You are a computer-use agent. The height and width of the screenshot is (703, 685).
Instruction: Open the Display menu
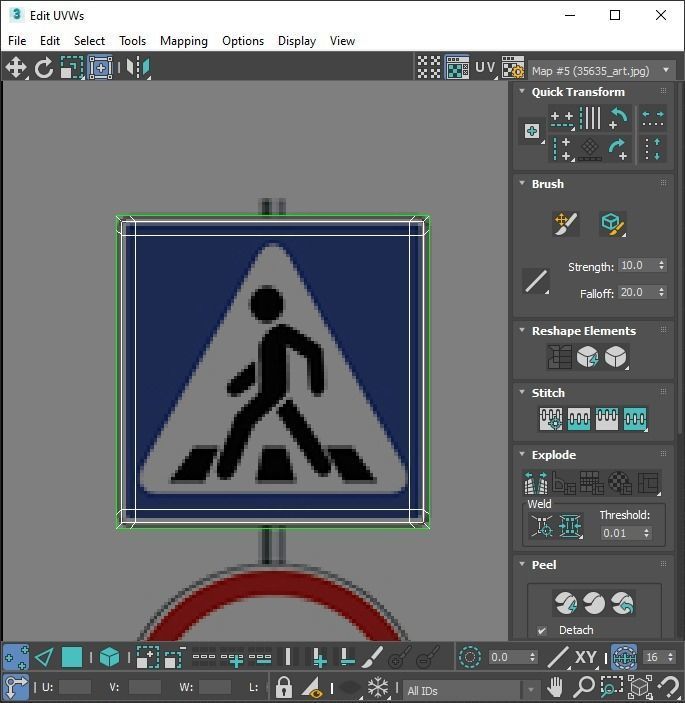[297, 41]
